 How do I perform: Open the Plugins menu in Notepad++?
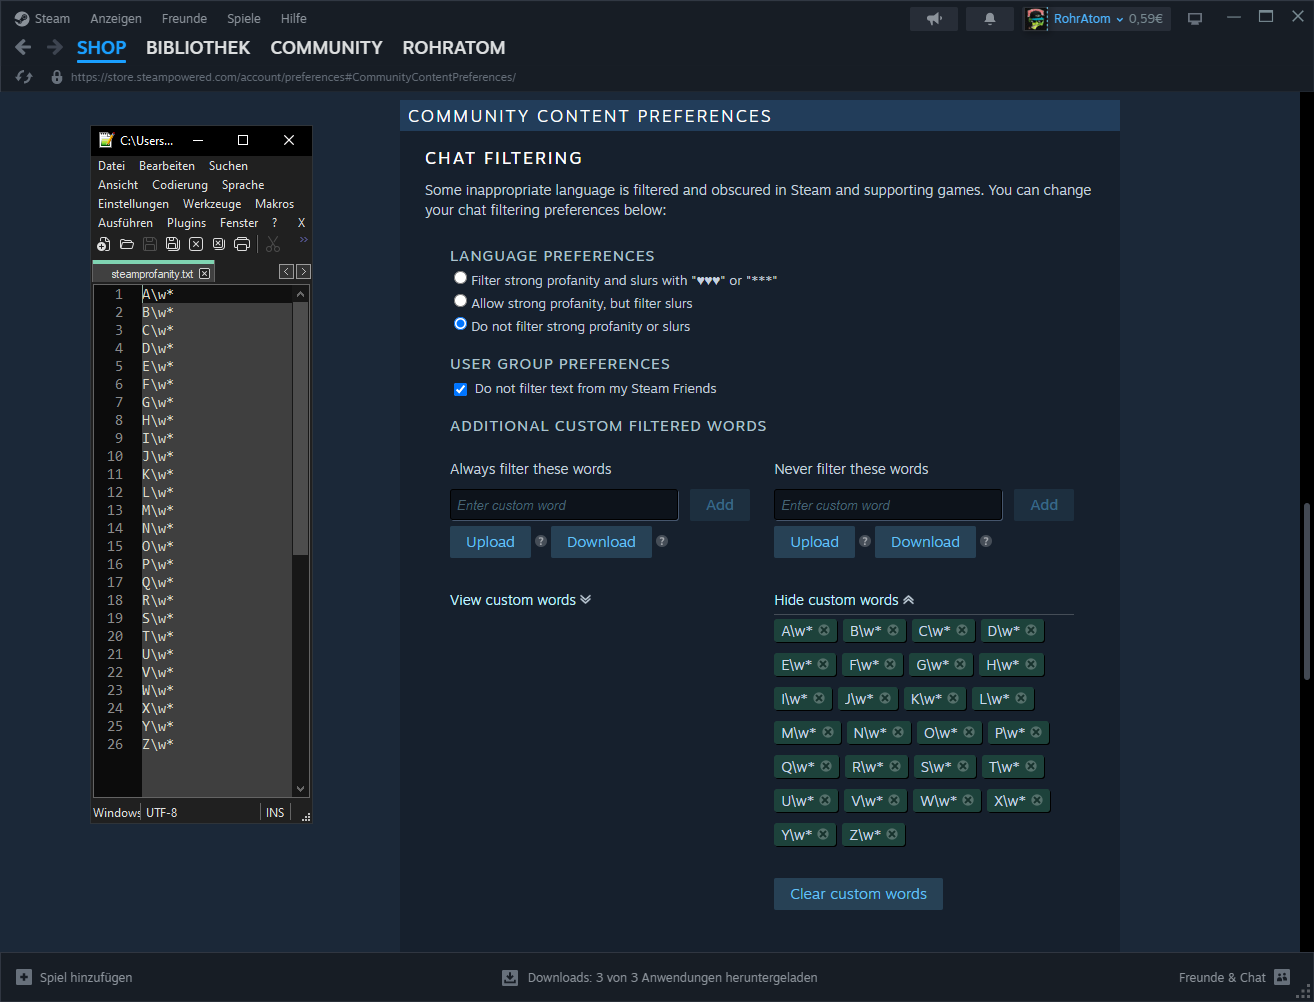coord(186,223)
